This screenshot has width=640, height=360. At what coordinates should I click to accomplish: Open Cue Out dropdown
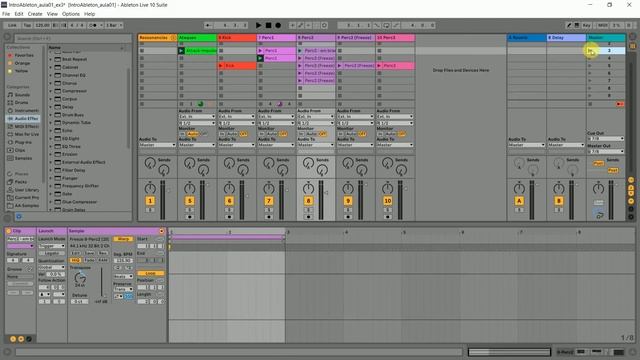tap(606, 139)
